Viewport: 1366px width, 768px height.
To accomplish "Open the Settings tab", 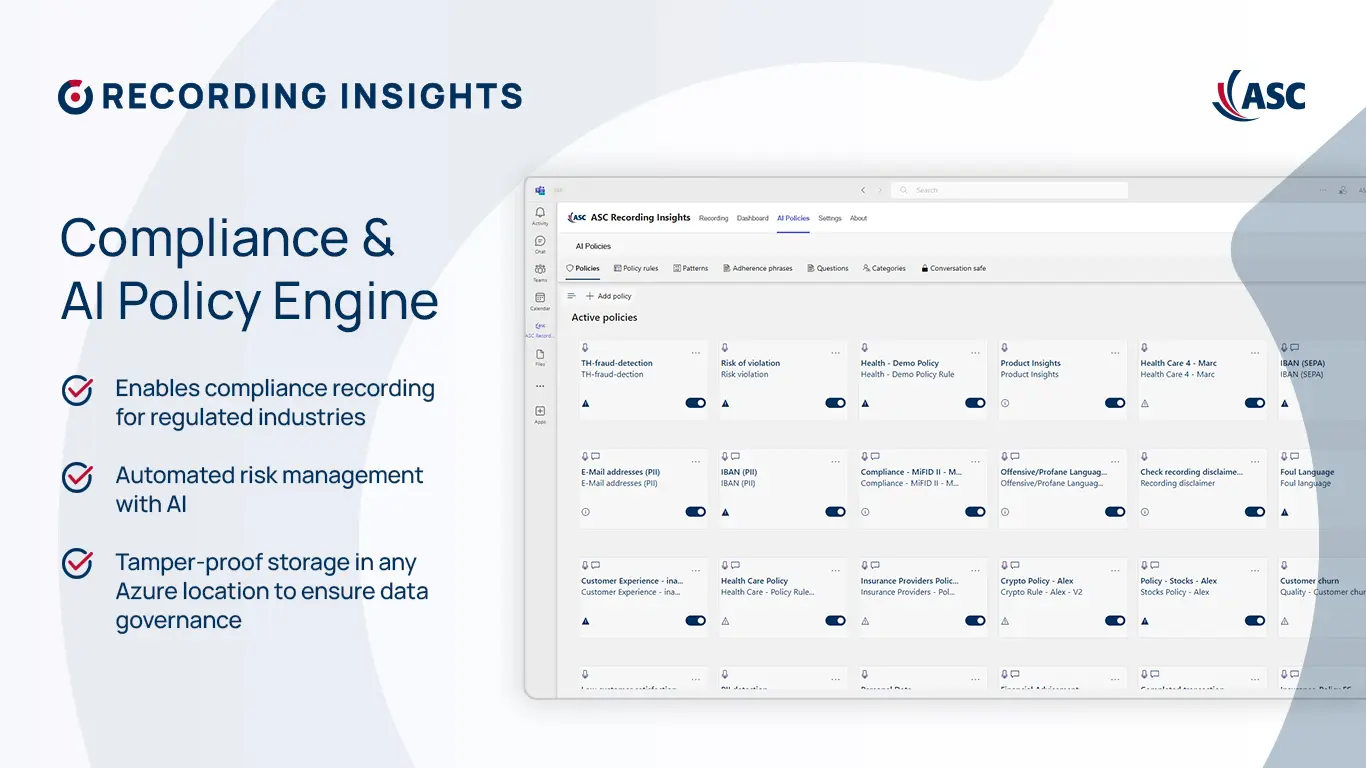I will [830, 218].
